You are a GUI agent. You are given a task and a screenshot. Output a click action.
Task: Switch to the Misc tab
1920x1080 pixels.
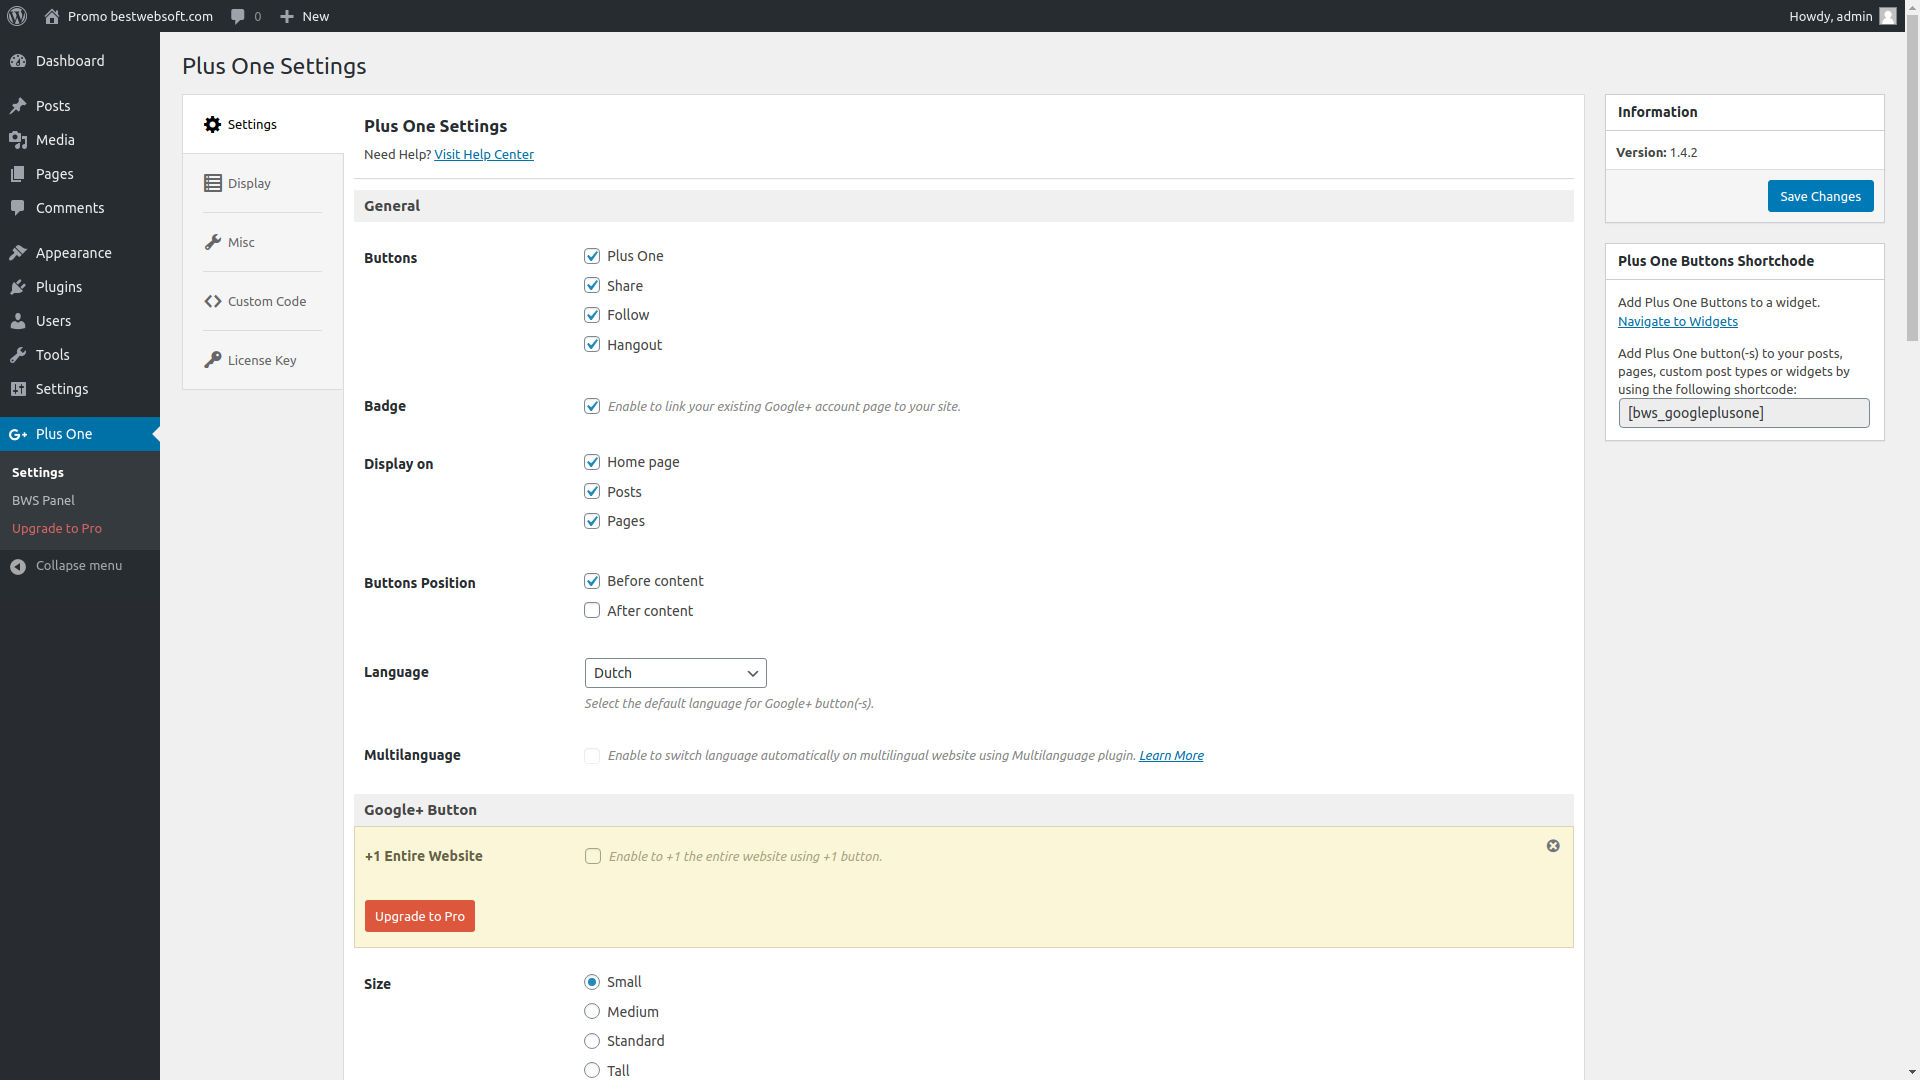click(263, 242)
